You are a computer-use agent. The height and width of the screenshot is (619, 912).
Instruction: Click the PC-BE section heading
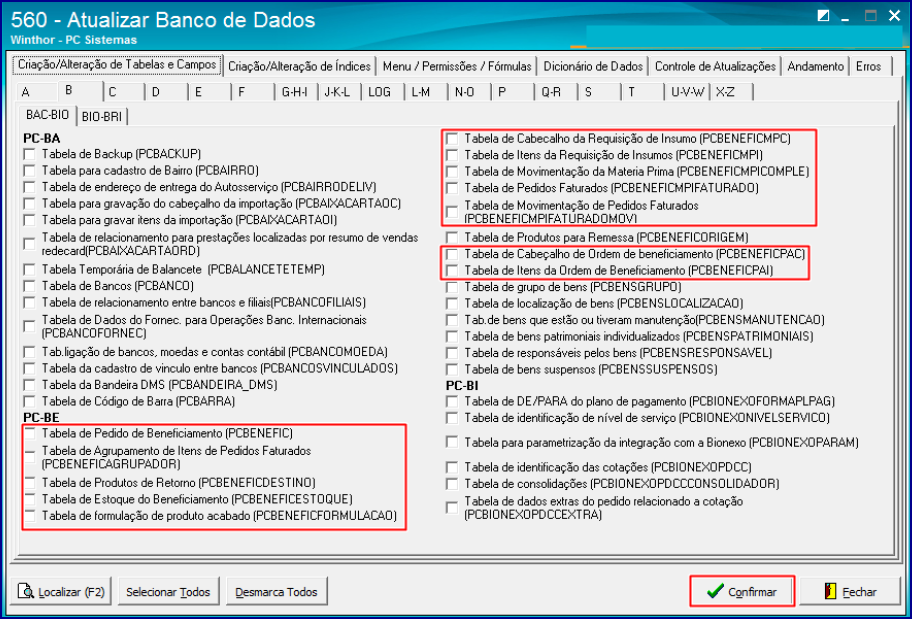[x=41, y=417]
